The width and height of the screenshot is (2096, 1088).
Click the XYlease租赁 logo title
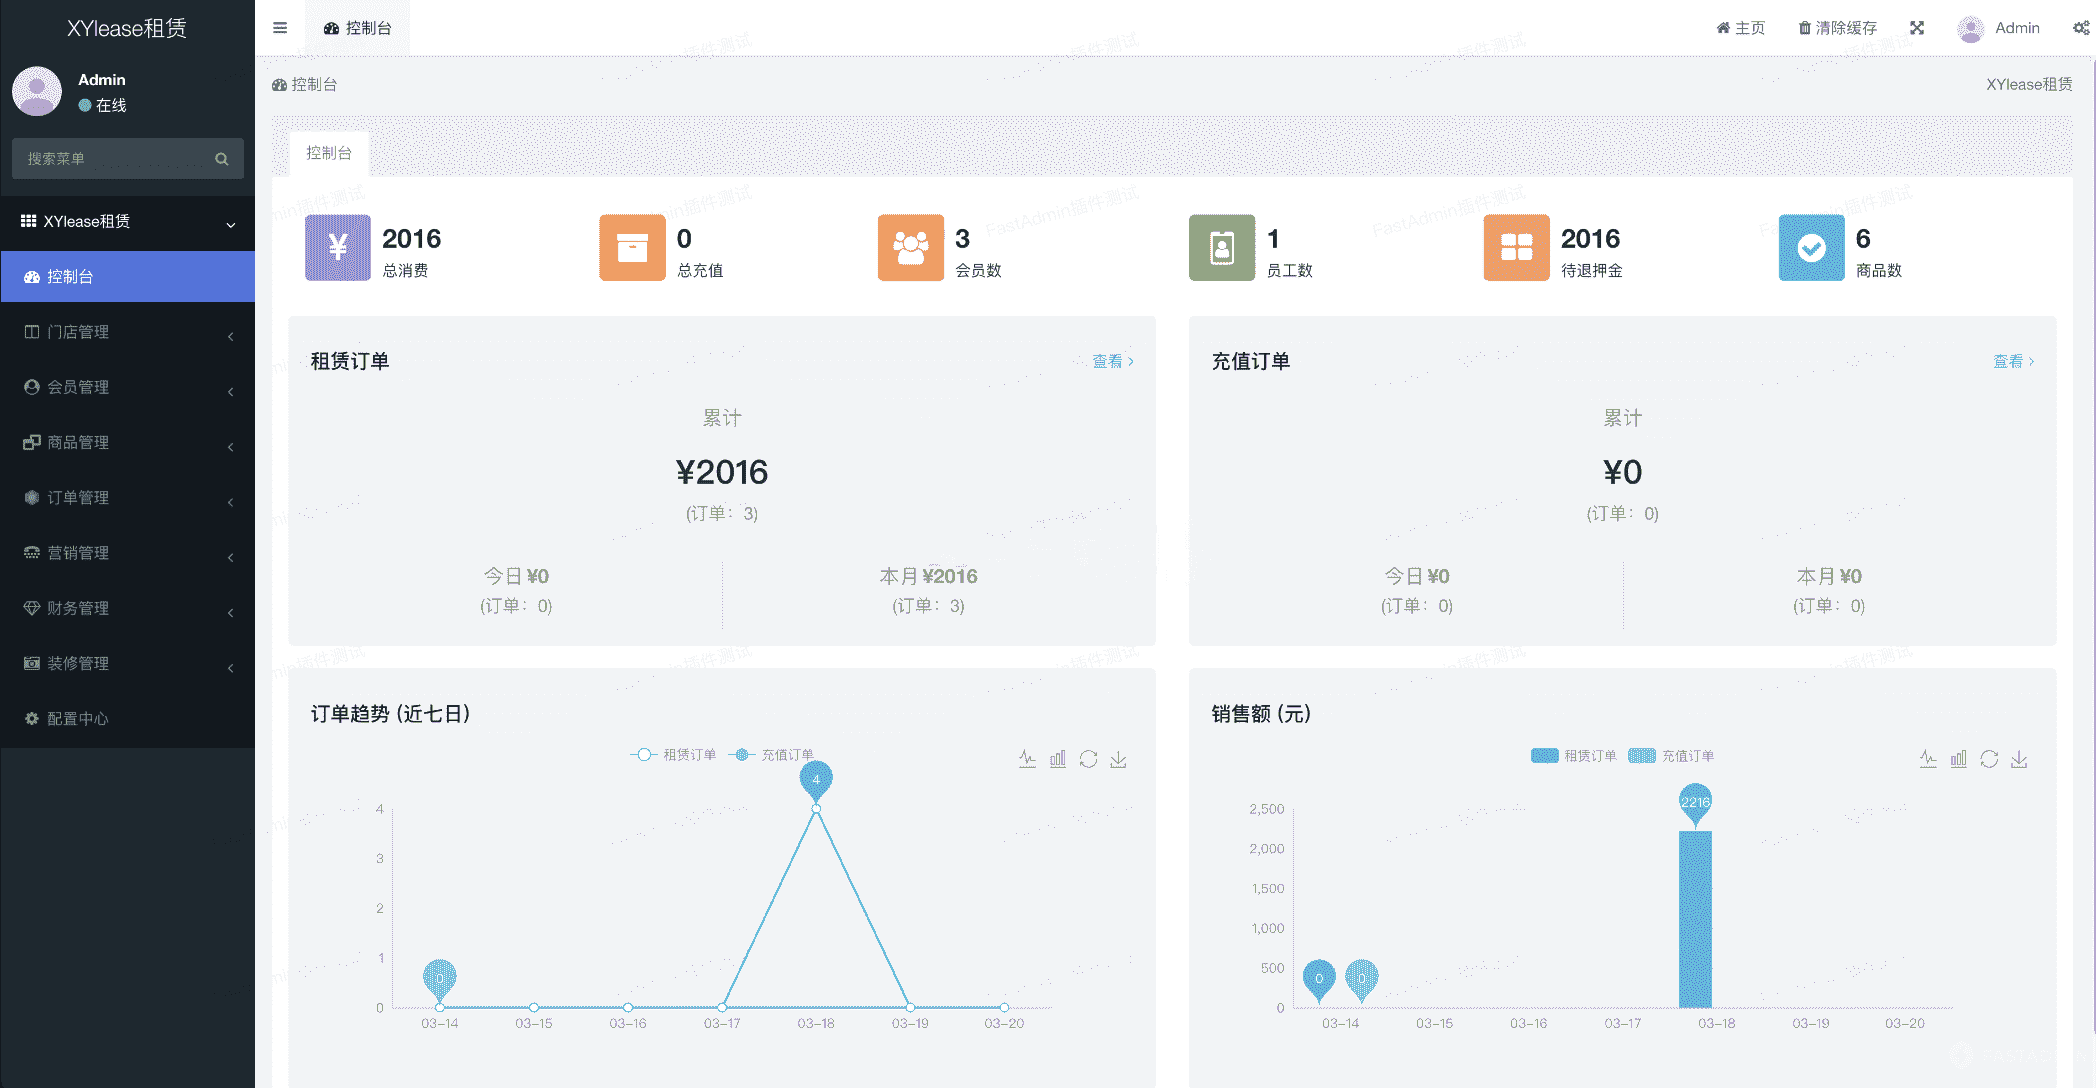[127, 28]
